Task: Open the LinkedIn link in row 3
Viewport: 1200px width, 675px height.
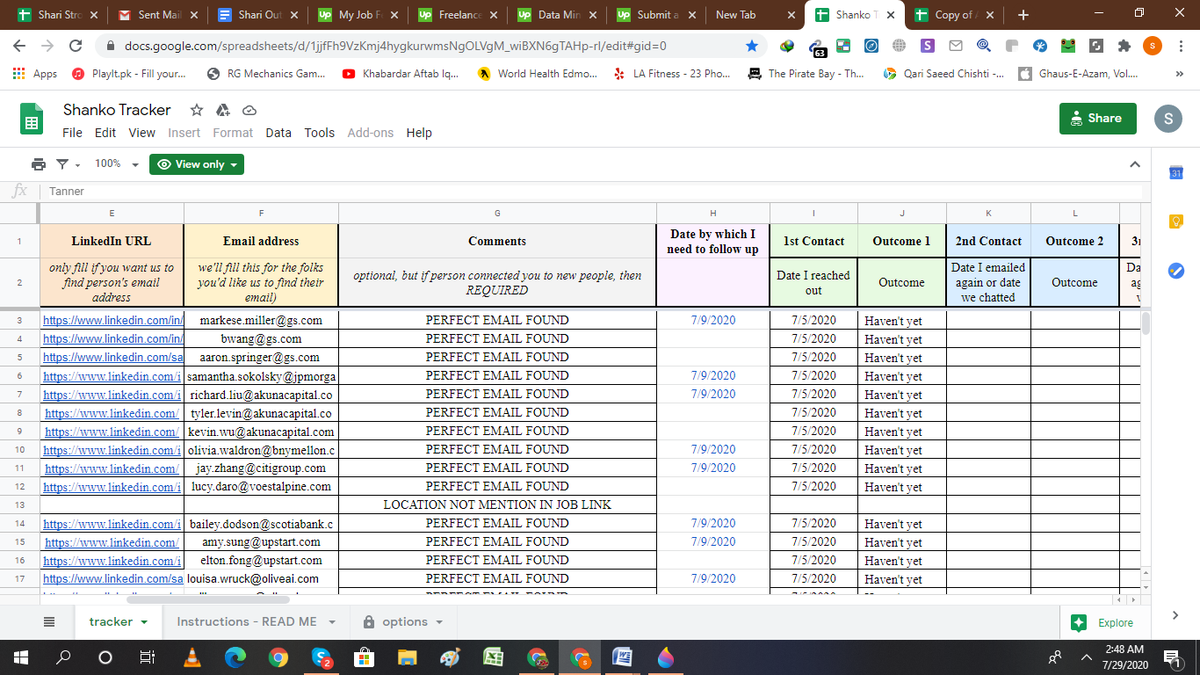Action: pyautogui.click(x=112, y=320)
